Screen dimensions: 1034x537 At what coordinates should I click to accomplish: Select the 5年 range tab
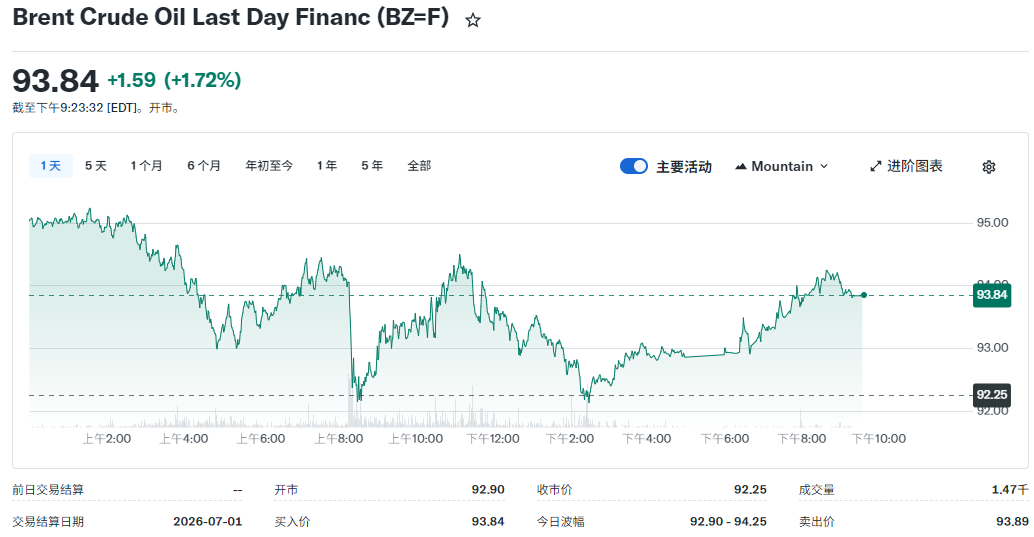[372, 166]
